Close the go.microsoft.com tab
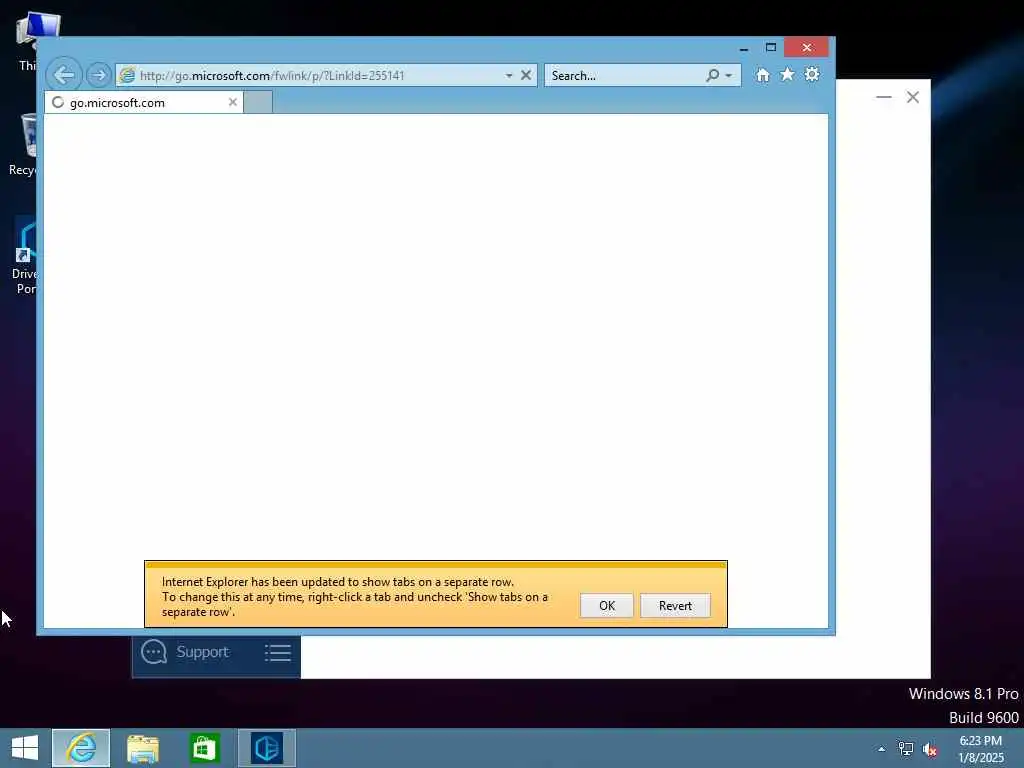1024x768 pixels. 232,102
